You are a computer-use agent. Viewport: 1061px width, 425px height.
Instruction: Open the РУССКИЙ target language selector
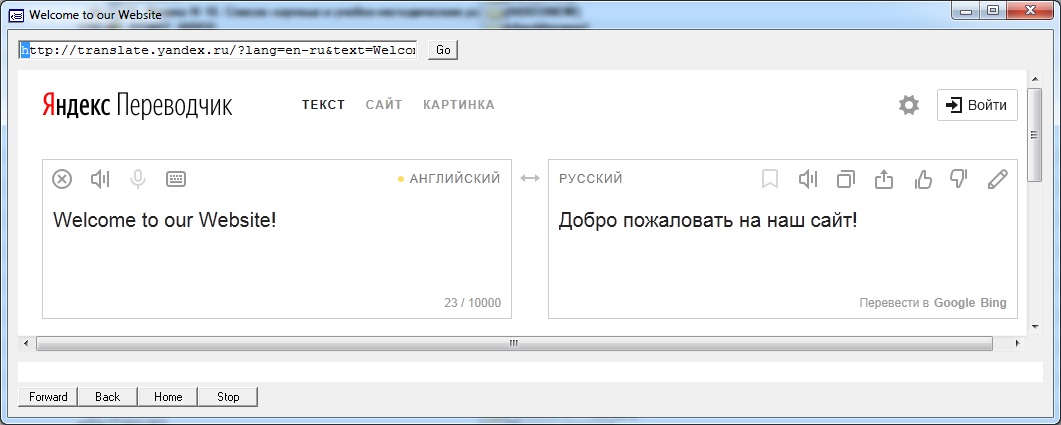(591, 179)
